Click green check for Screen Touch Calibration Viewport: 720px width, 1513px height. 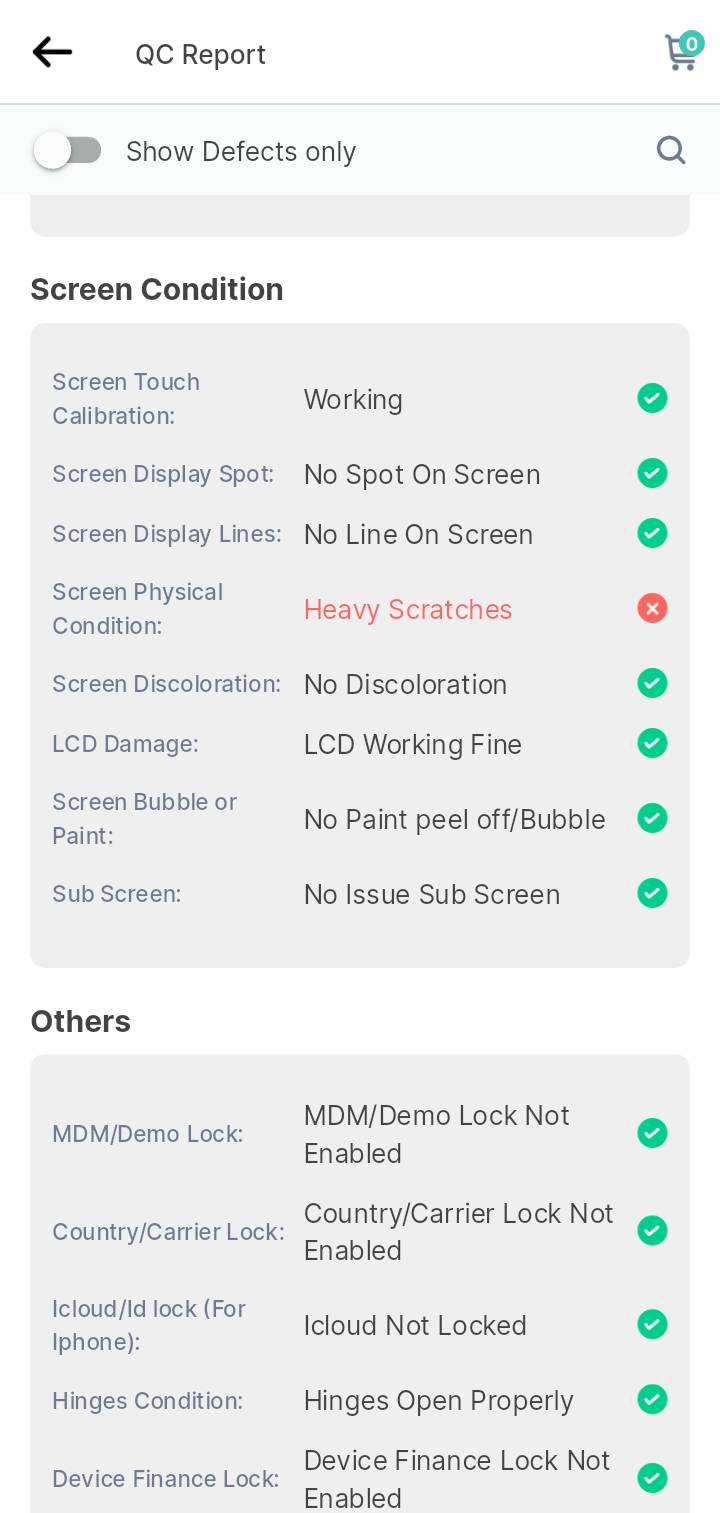[x=652, y=398]
